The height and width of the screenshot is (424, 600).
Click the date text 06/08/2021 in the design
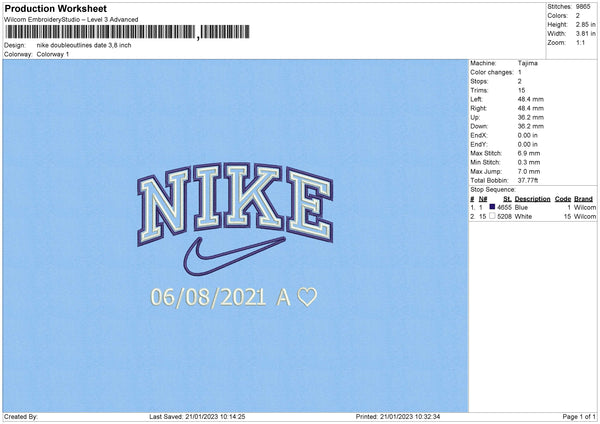pos(208,297)
